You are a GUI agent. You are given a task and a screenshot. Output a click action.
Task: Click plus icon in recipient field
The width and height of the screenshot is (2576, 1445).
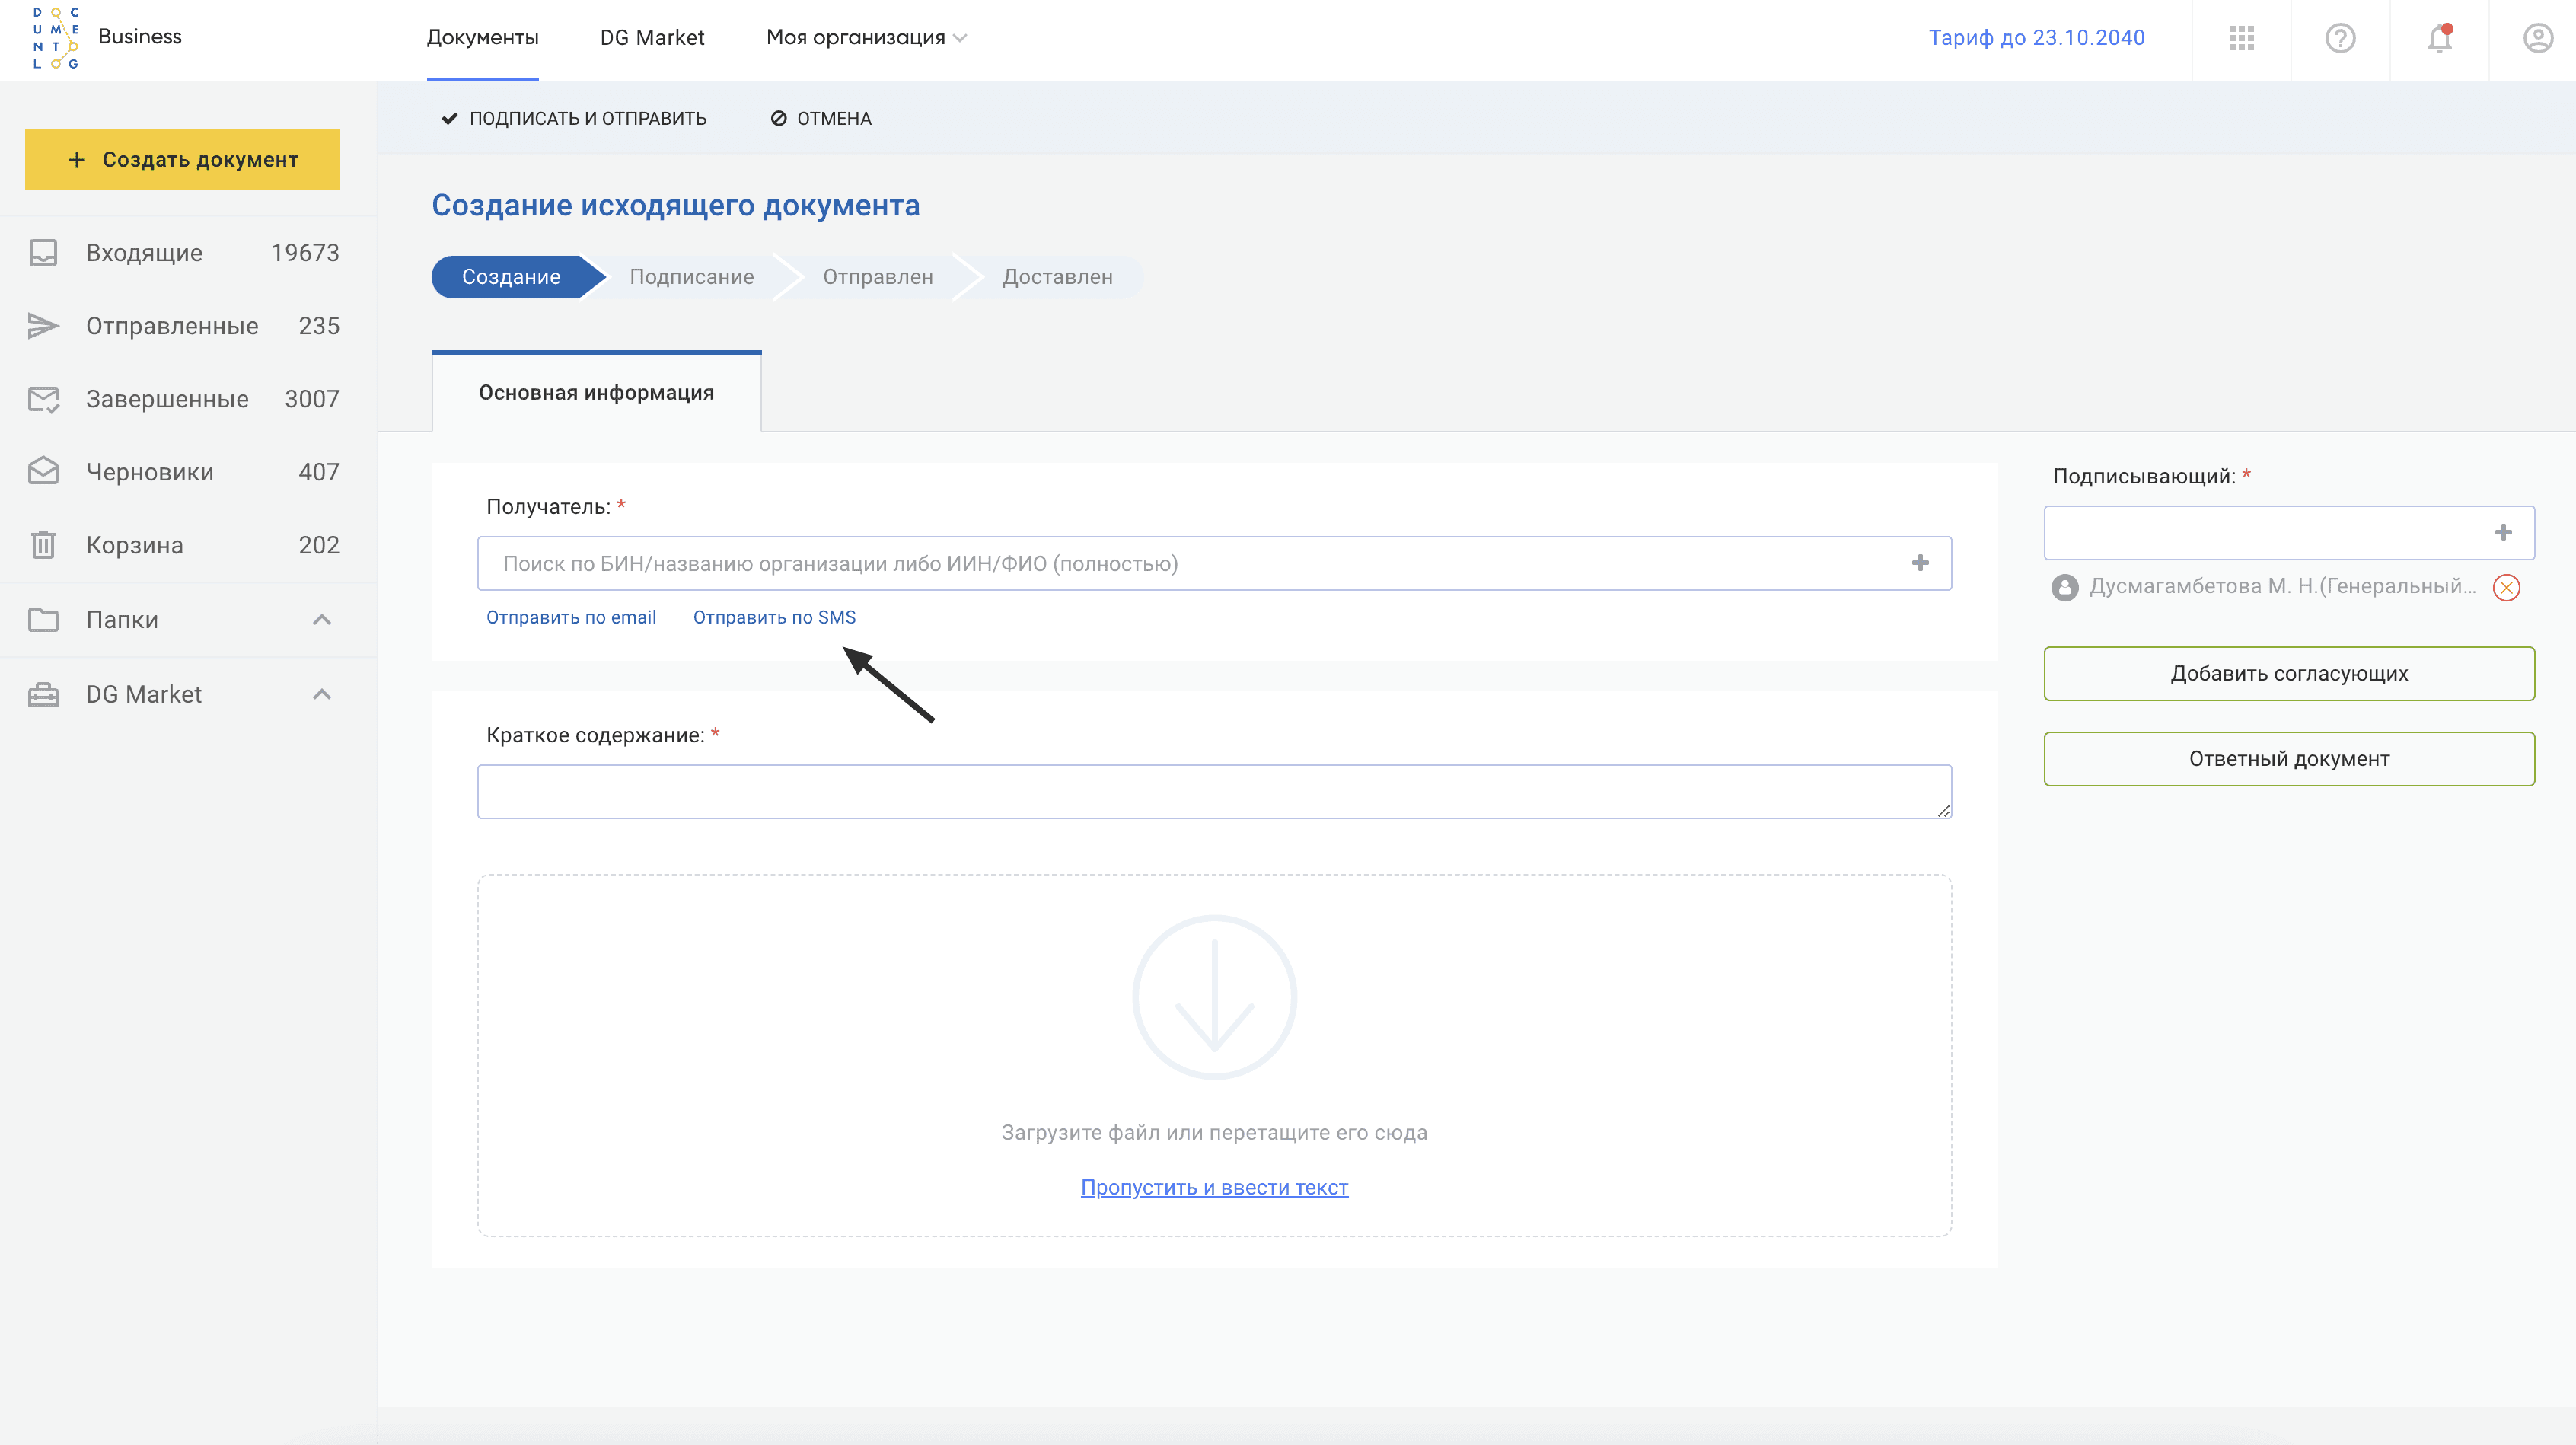[x=1920, y=563]
